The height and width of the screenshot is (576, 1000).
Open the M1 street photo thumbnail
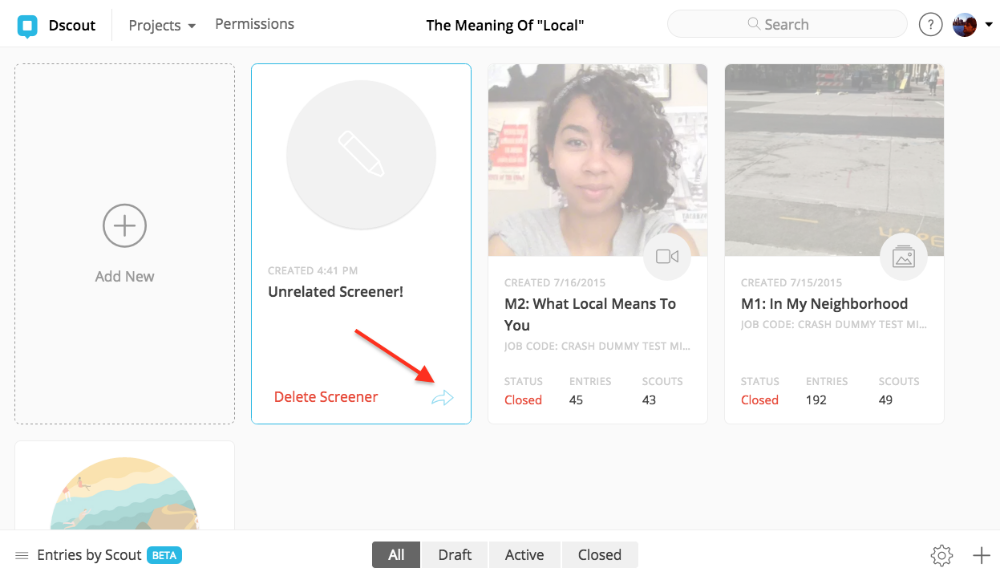834,159
